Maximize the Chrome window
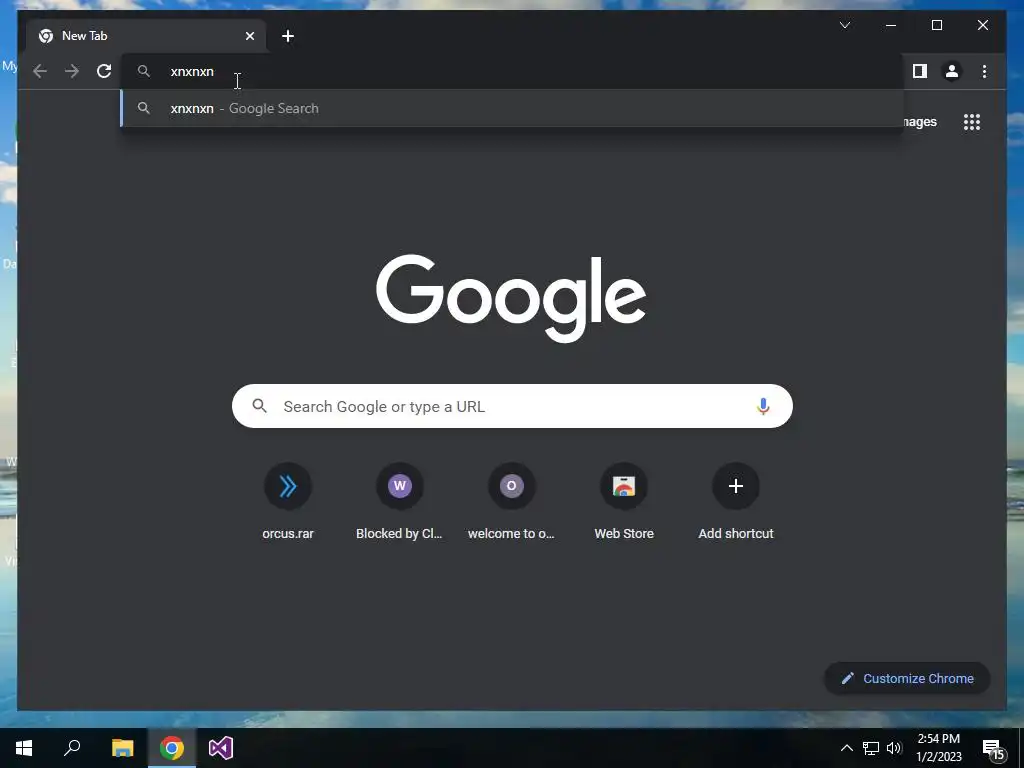The image size is (1024, 768). [936, 25]
